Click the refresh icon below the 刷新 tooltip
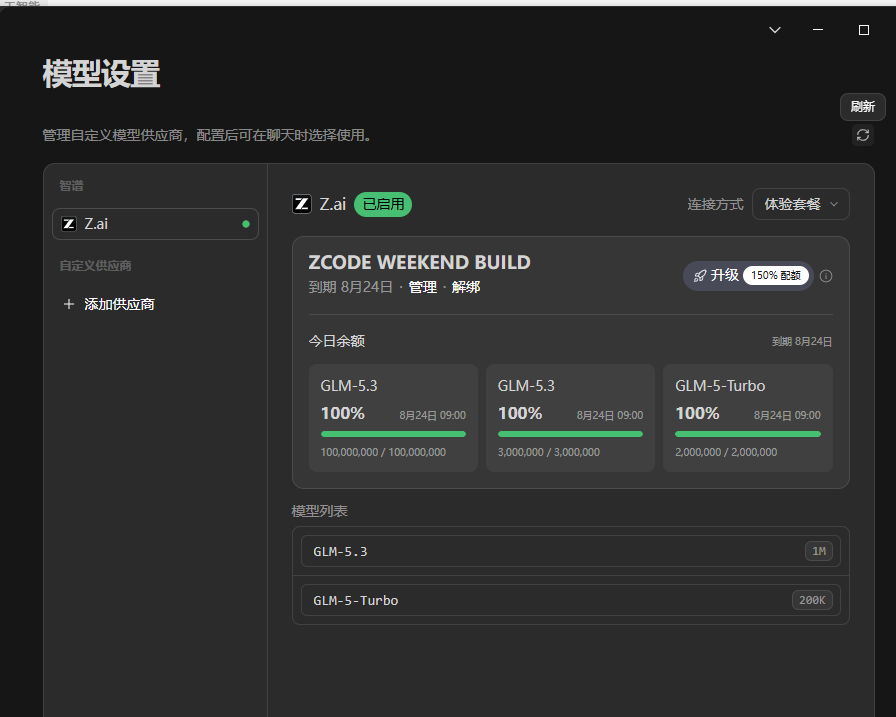The height and width of the screenshot is (717, 896). (863, 135)
